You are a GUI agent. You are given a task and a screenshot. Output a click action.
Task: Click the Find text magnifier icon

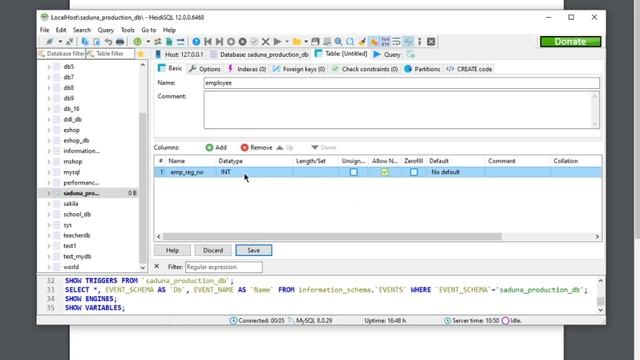coord(338,42)
